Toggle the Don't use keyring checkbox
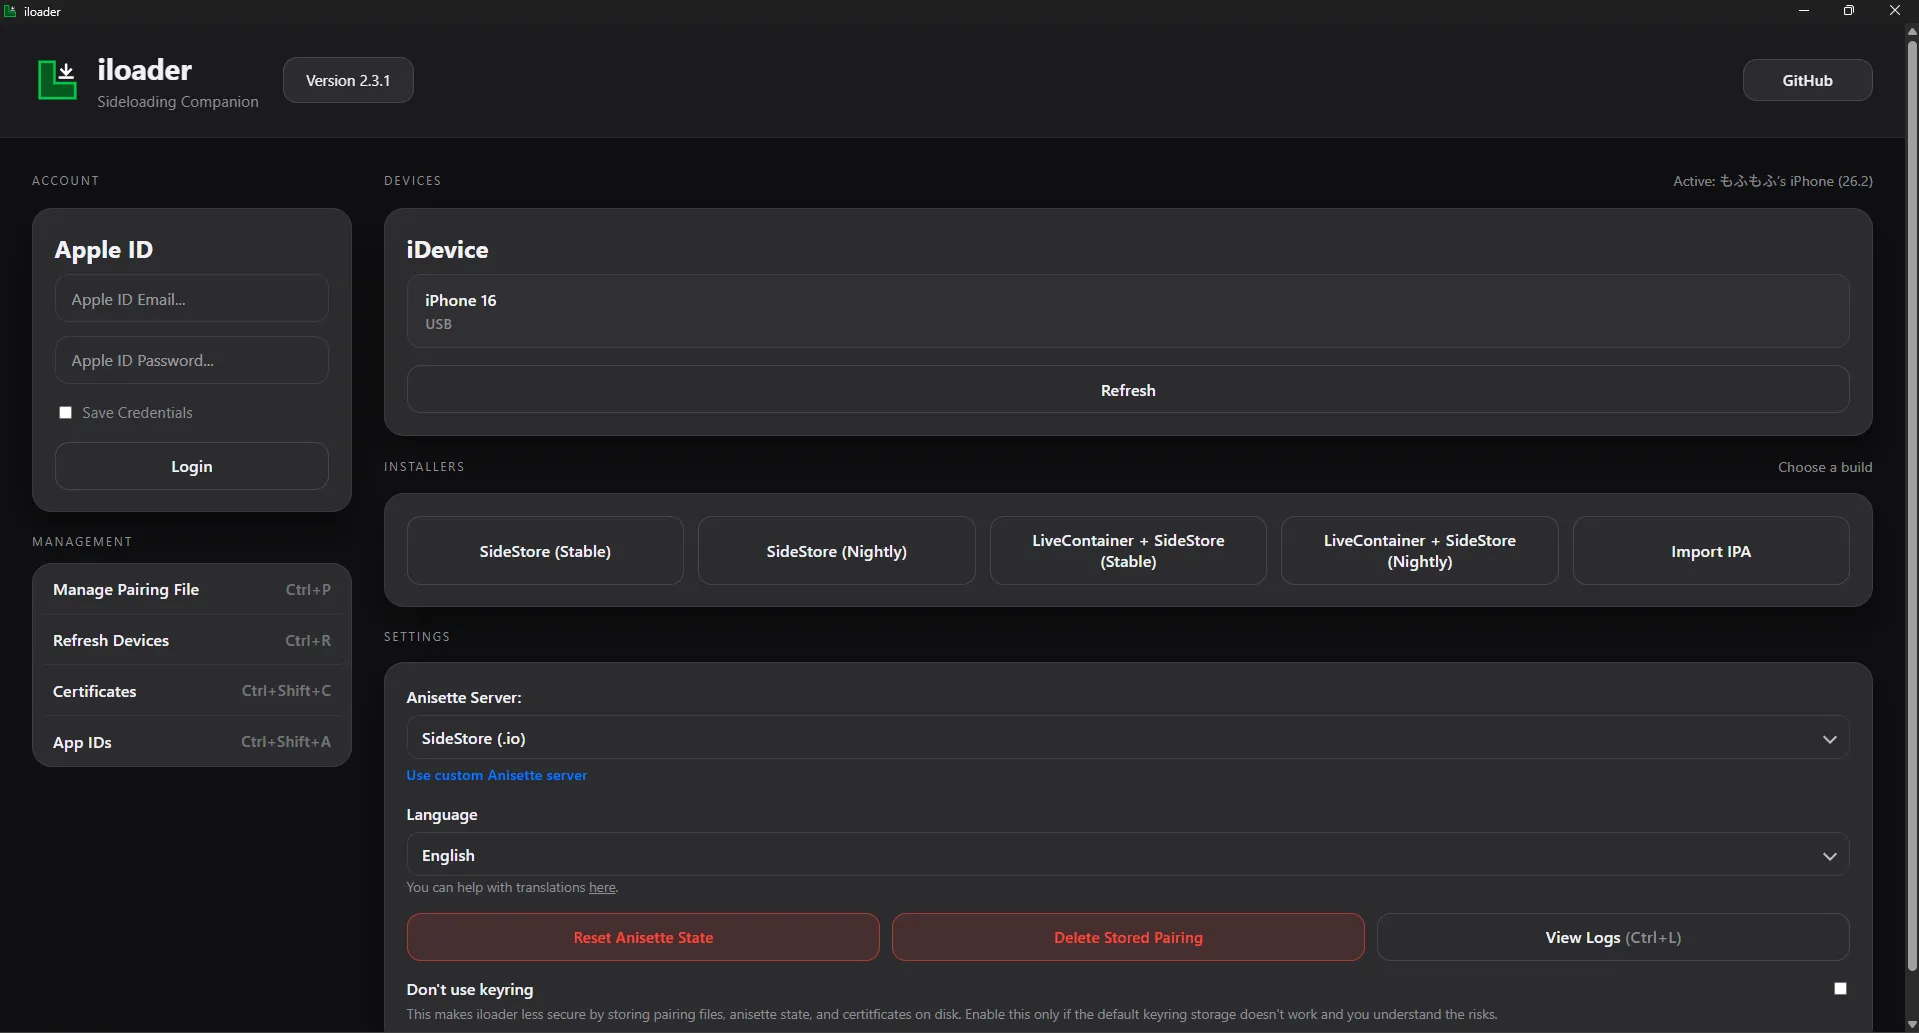Screen dimensions: 1919x1033 [x=1840, y=989]
